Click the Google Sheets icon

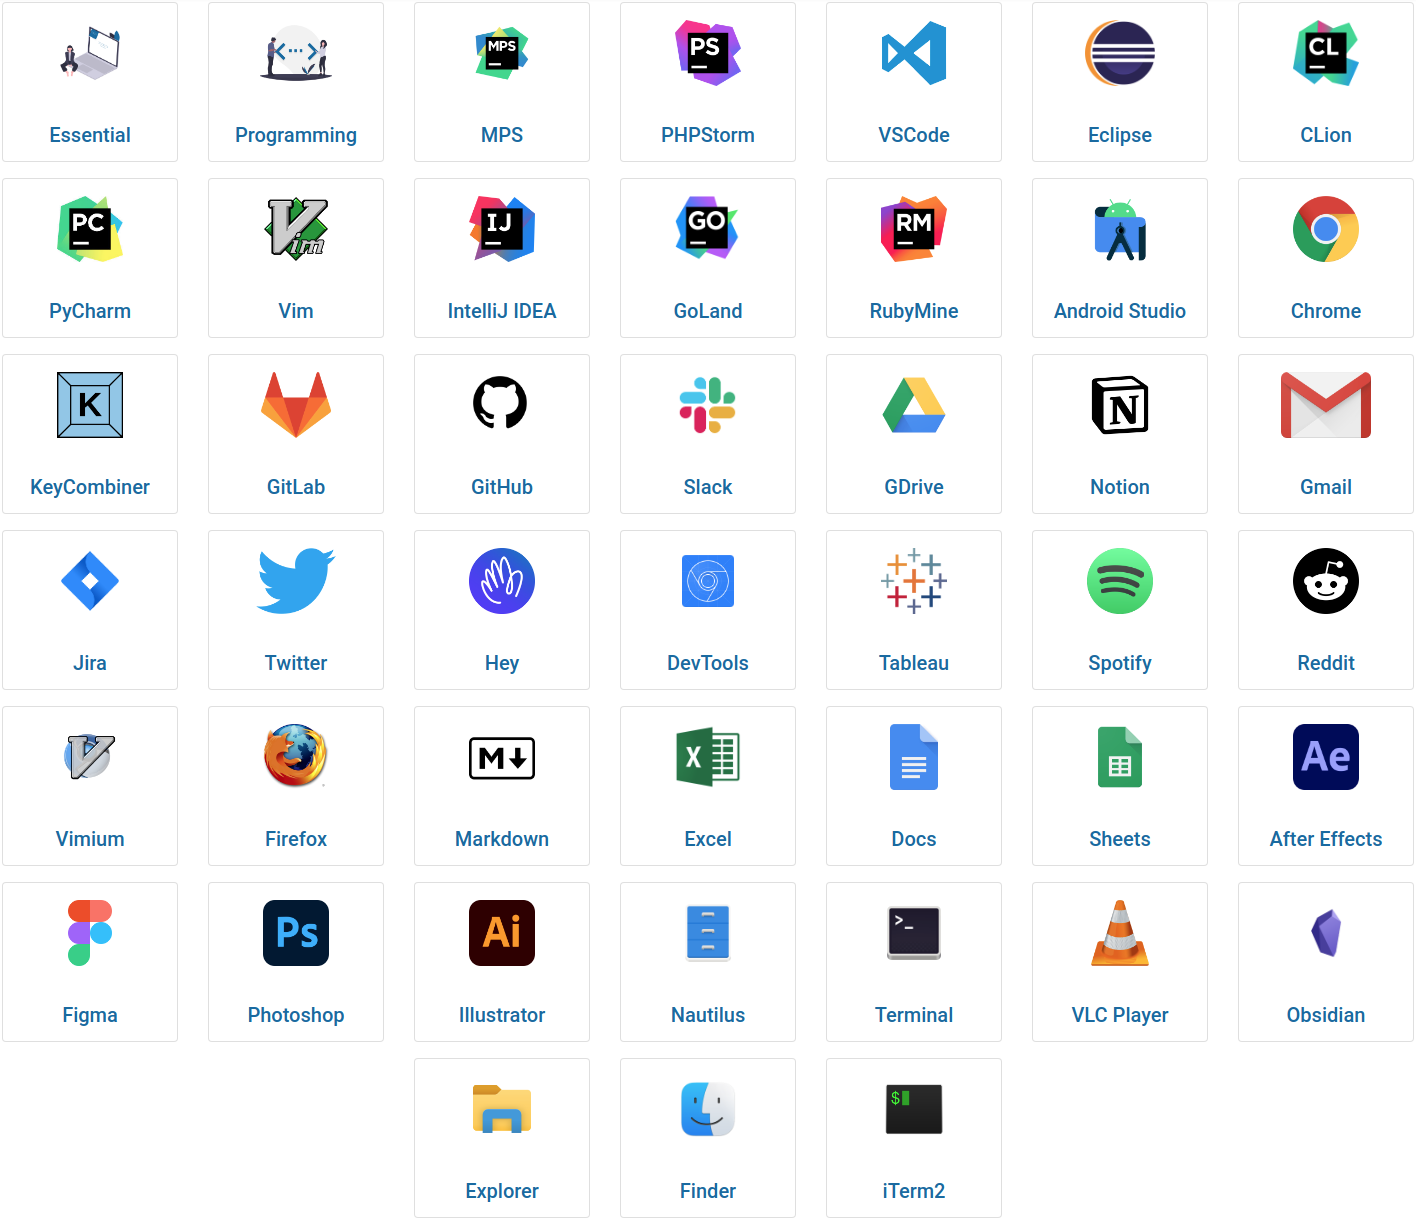click(1120, 757)
